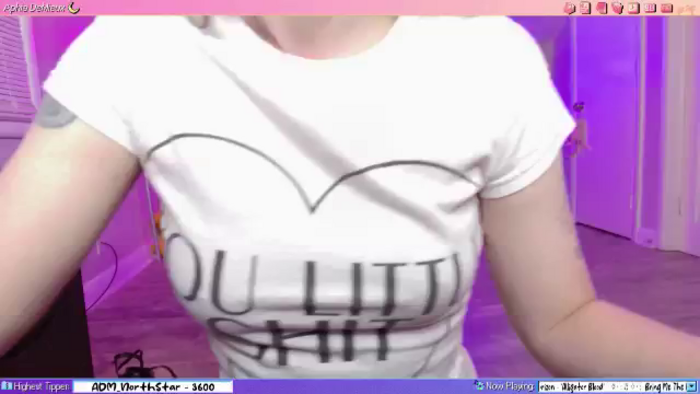
Task: Click the crescent moon icon beside the title
Action: (74, 8)
